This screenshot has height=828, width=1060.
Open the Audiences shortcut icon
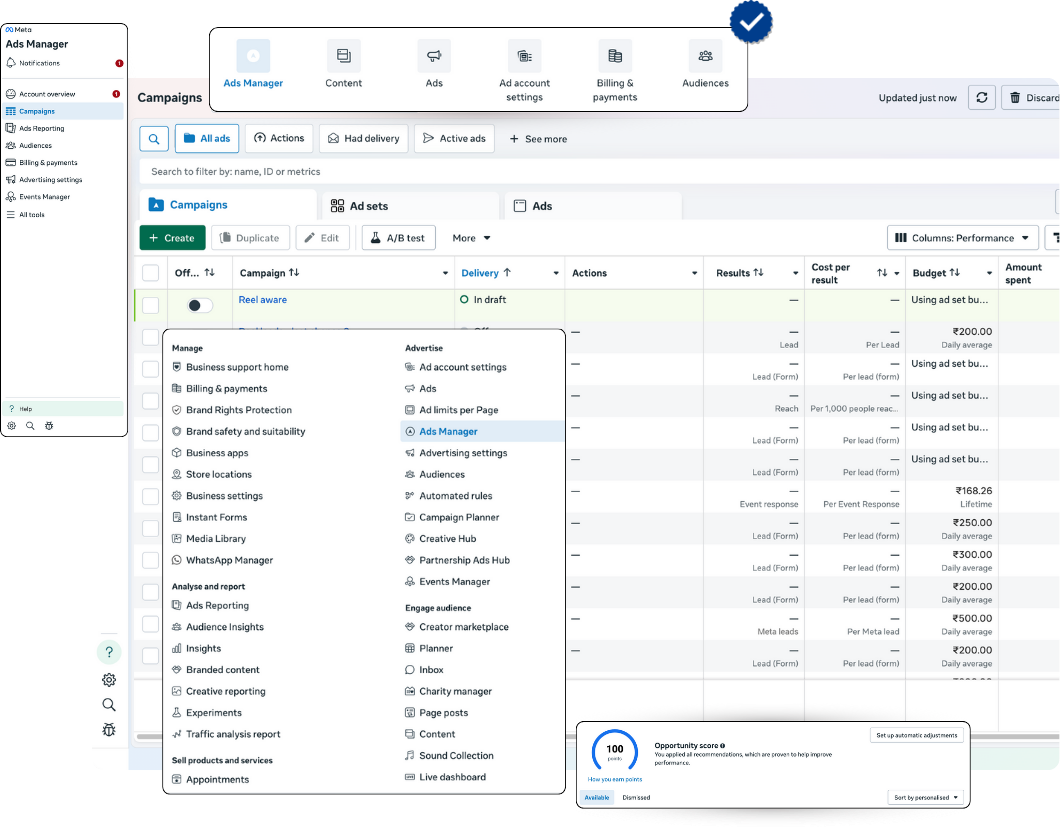click(x=705, y=56)
